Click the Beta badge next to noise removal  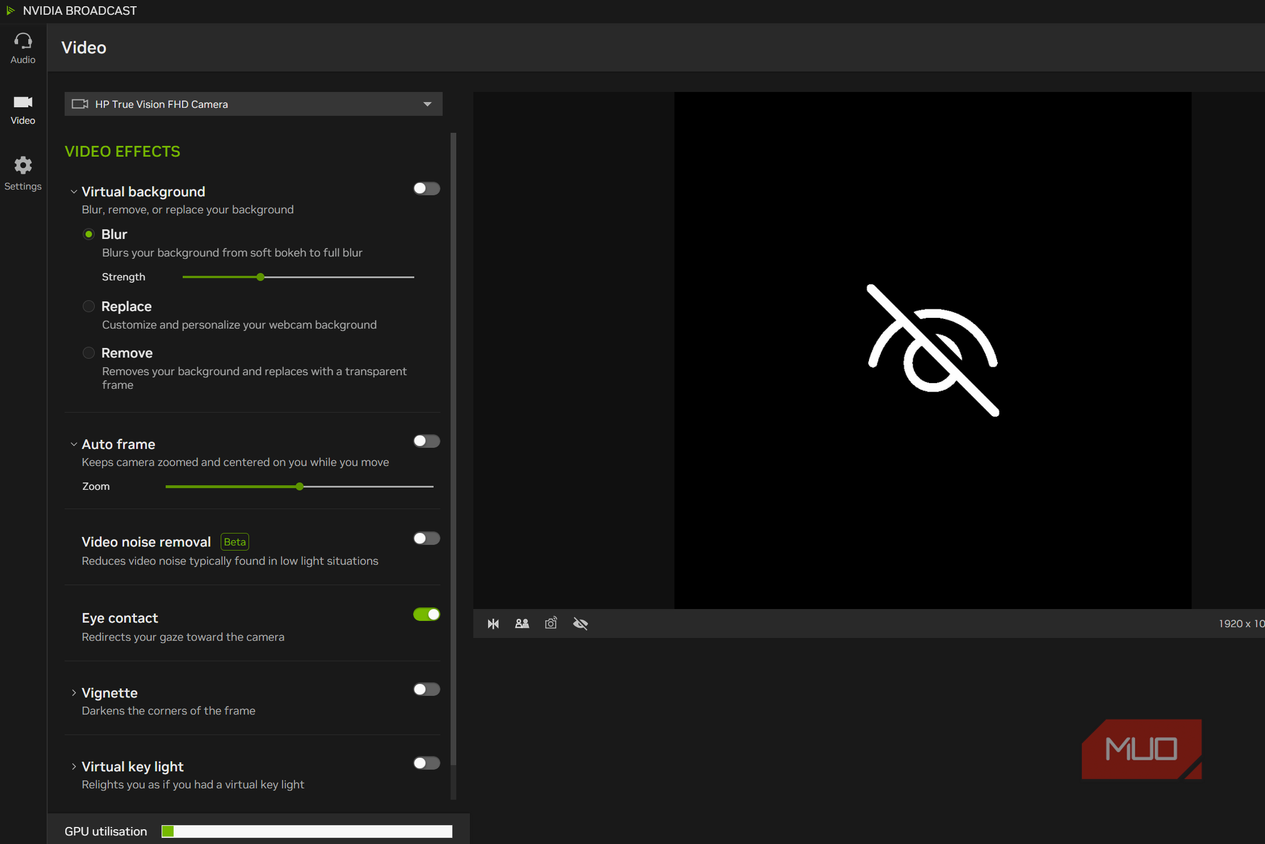pyautogui.click(x=235, y=542)
